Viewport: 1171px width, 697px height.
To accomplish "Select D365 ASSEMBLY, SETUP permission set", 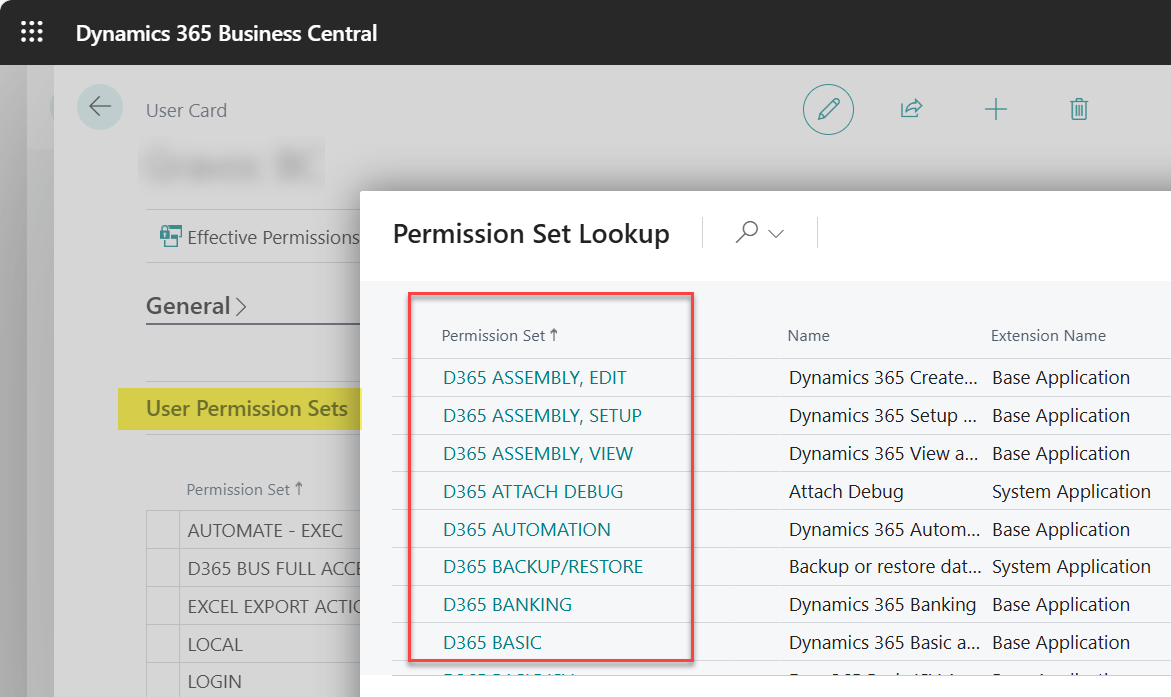I will click(542, 415).
